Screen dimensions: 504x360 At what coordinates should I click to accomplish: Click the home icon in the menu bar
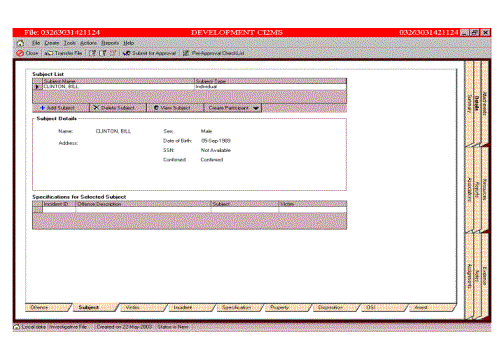(20, 43)
